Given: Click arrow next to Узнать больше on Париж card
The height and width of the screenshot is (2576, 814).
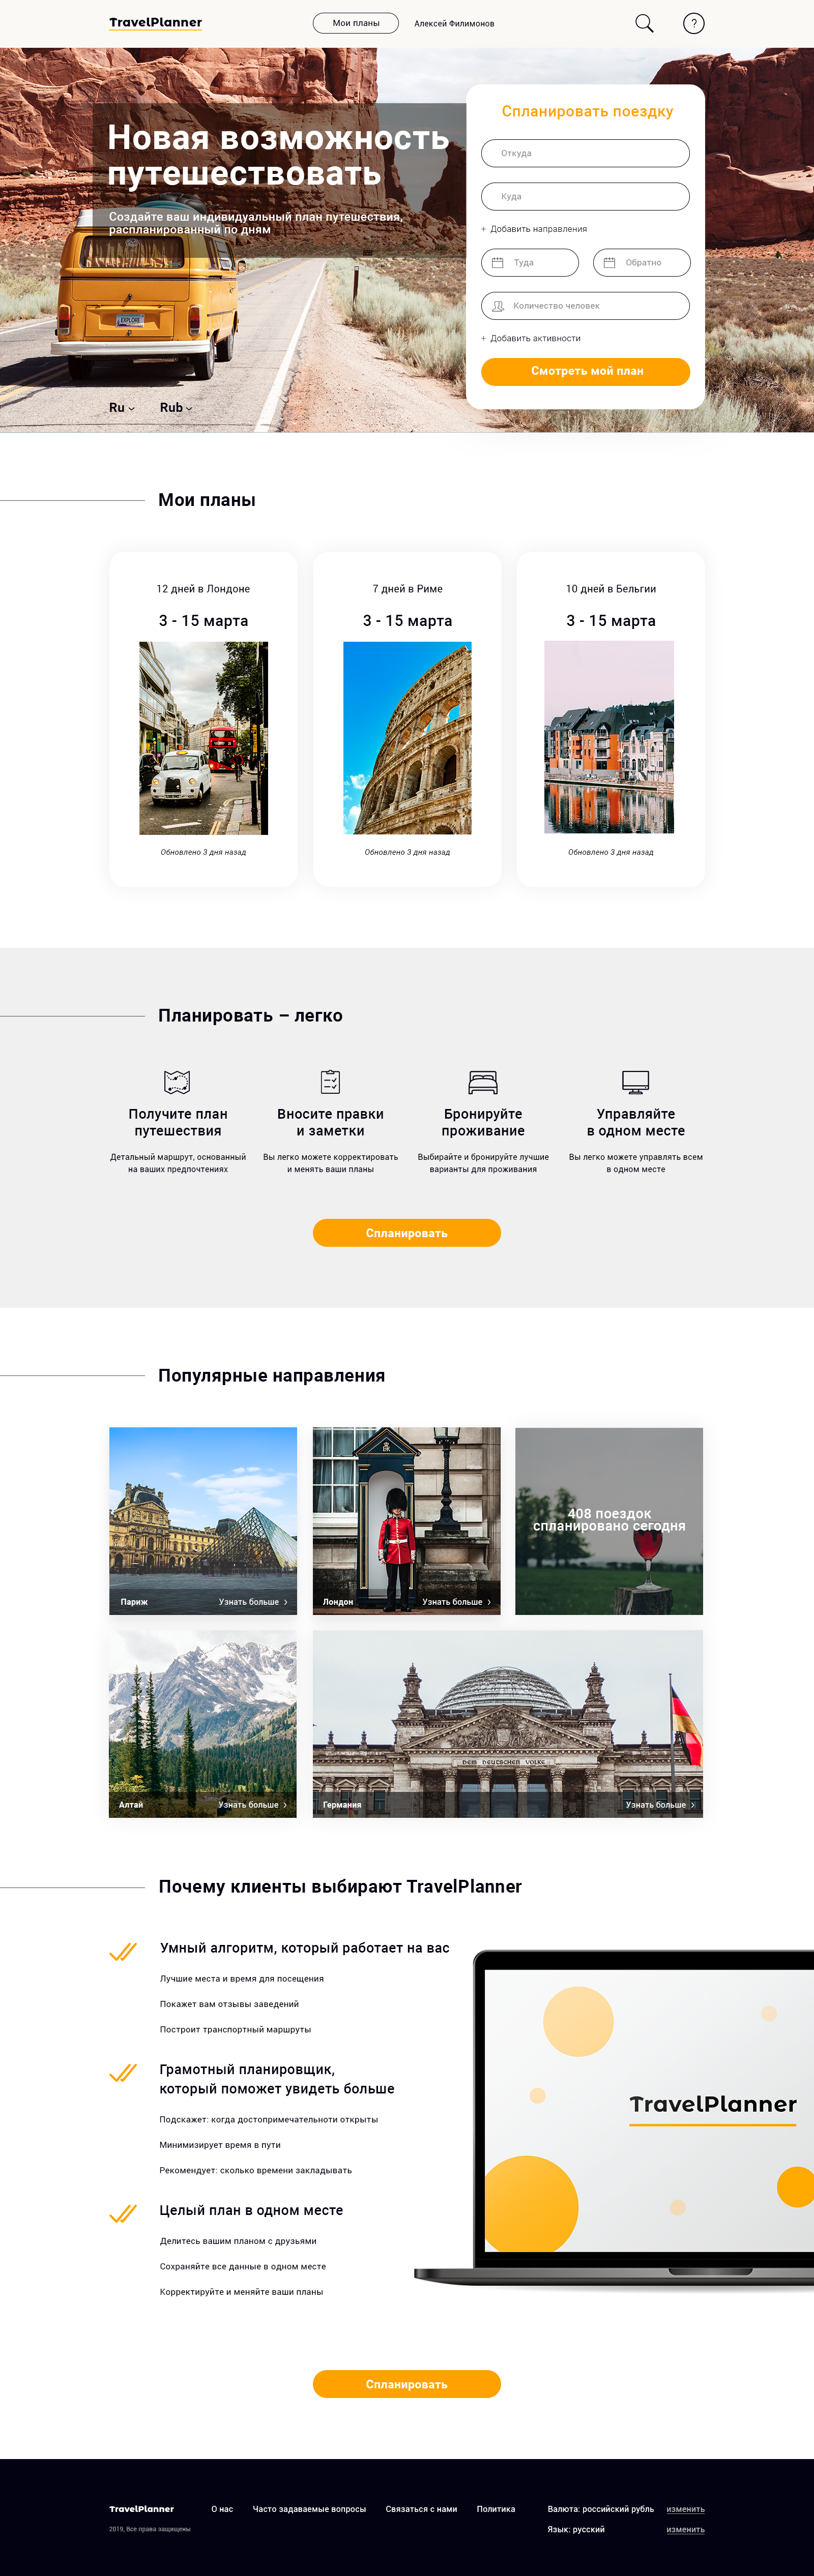Looking at the screenshot, I should 286,1602.
